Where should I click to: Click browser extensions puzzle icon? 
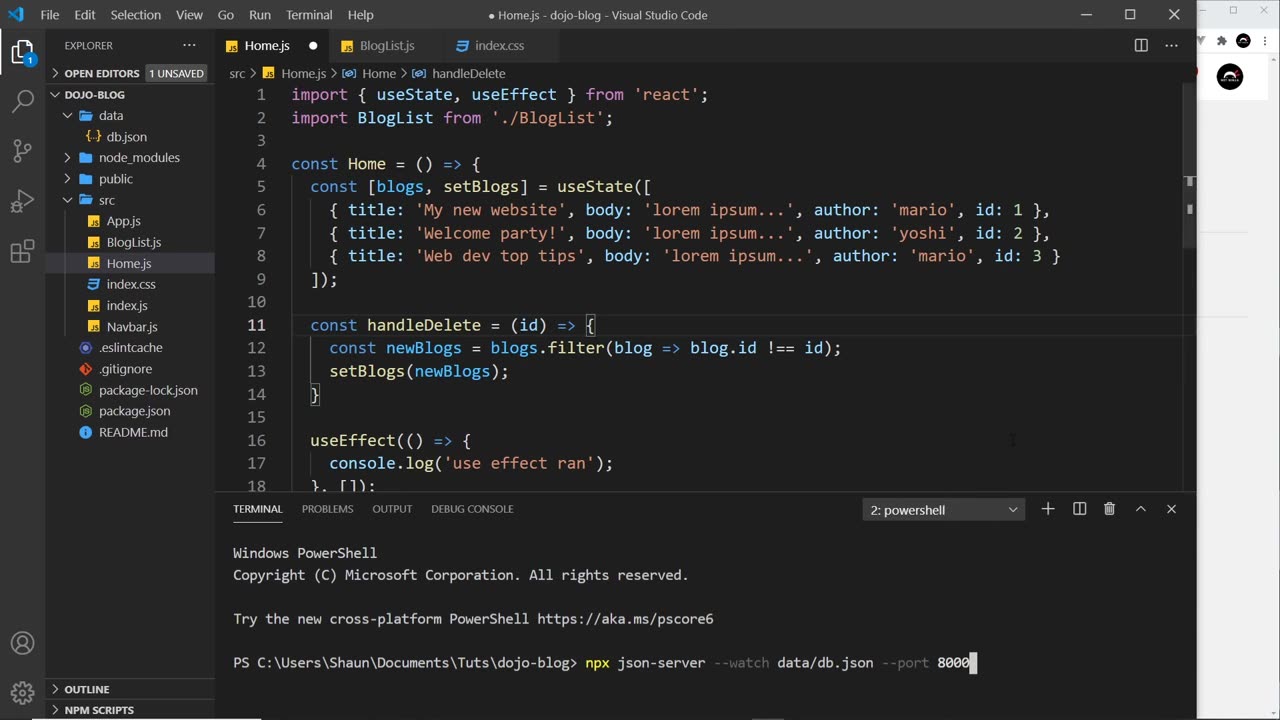(x=1221, y=41)
